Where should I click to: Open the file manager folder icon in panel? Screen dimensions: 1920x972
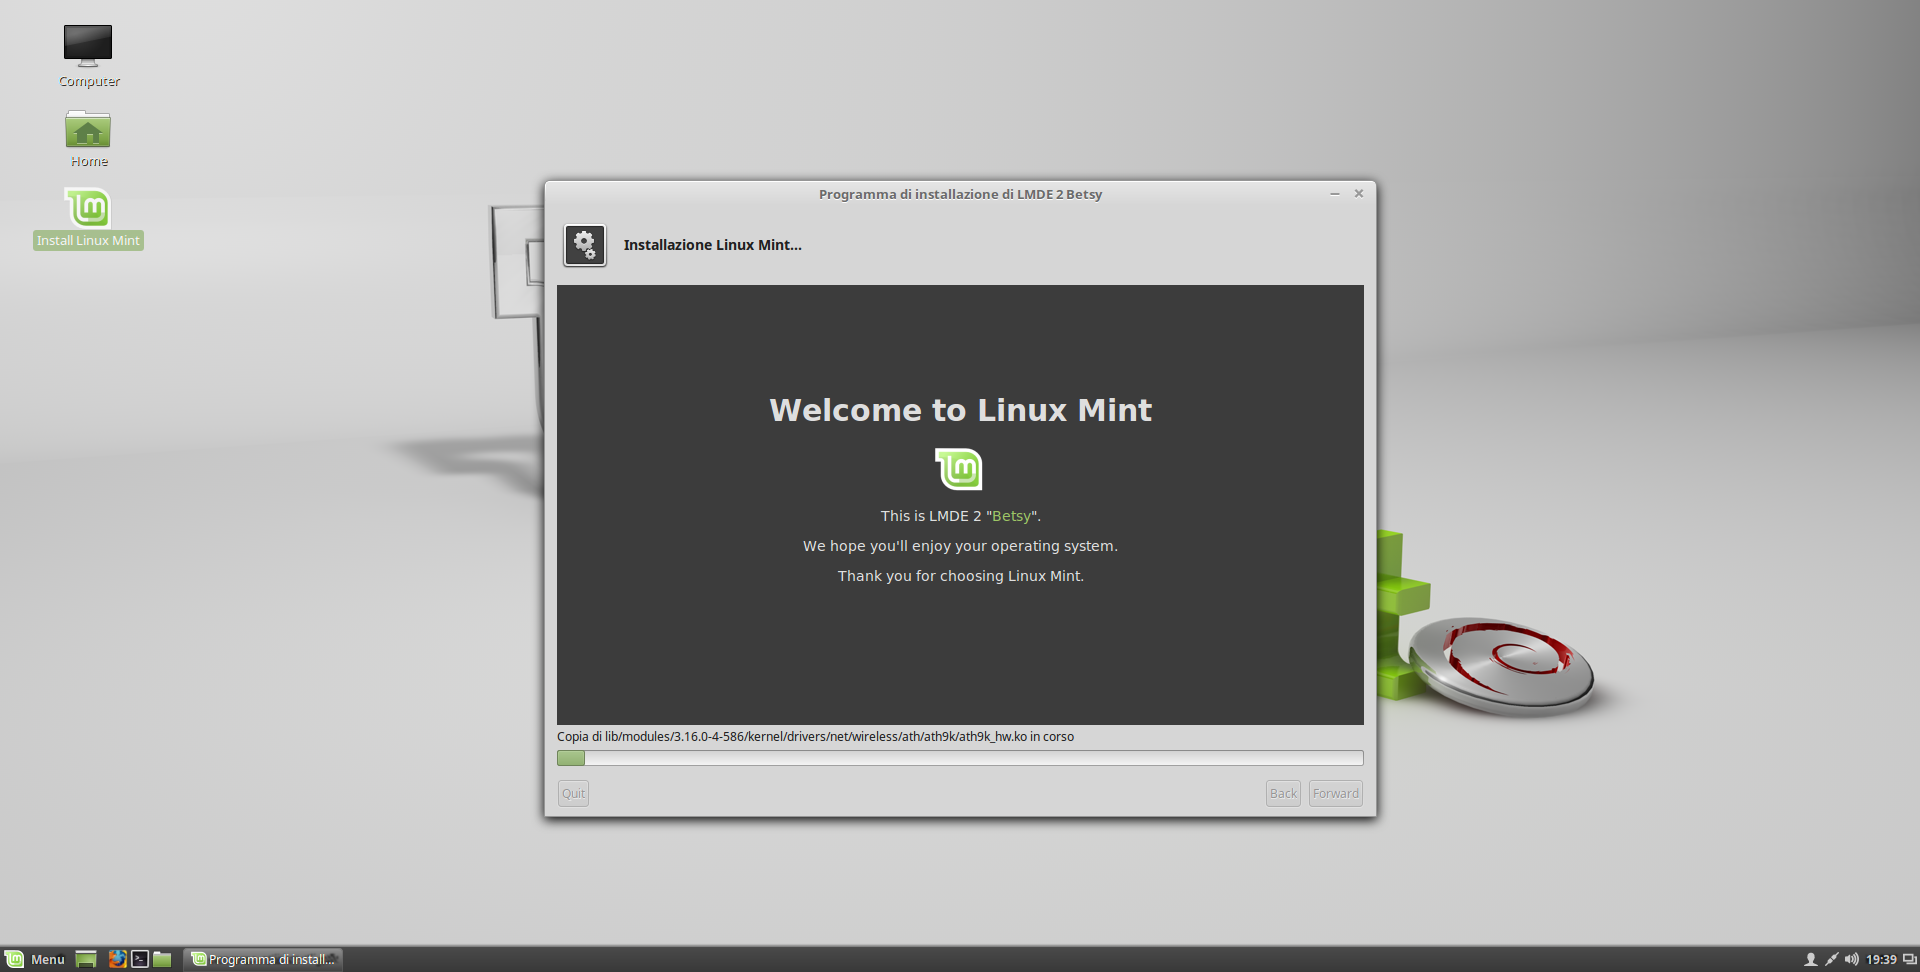click(162, 959)
